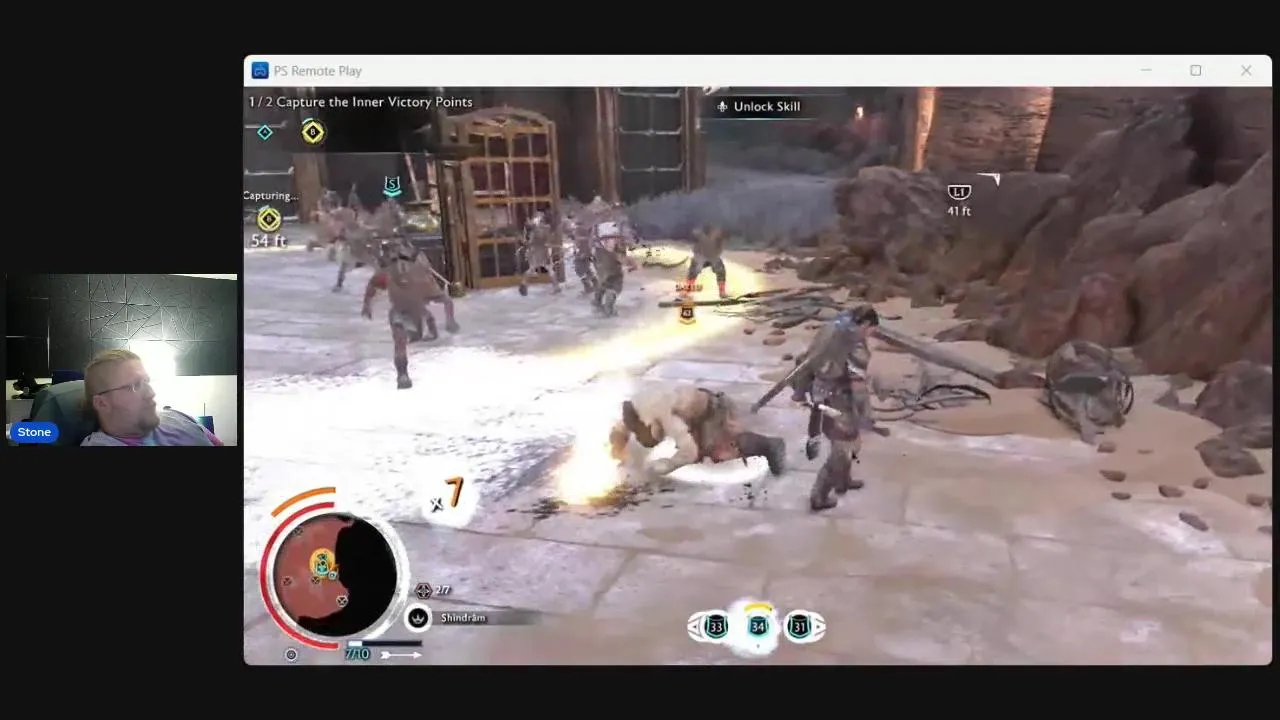The height and width of the screenshot is (720, 1280).
Task: Click the arrow ammo icon
Action: 401,655
